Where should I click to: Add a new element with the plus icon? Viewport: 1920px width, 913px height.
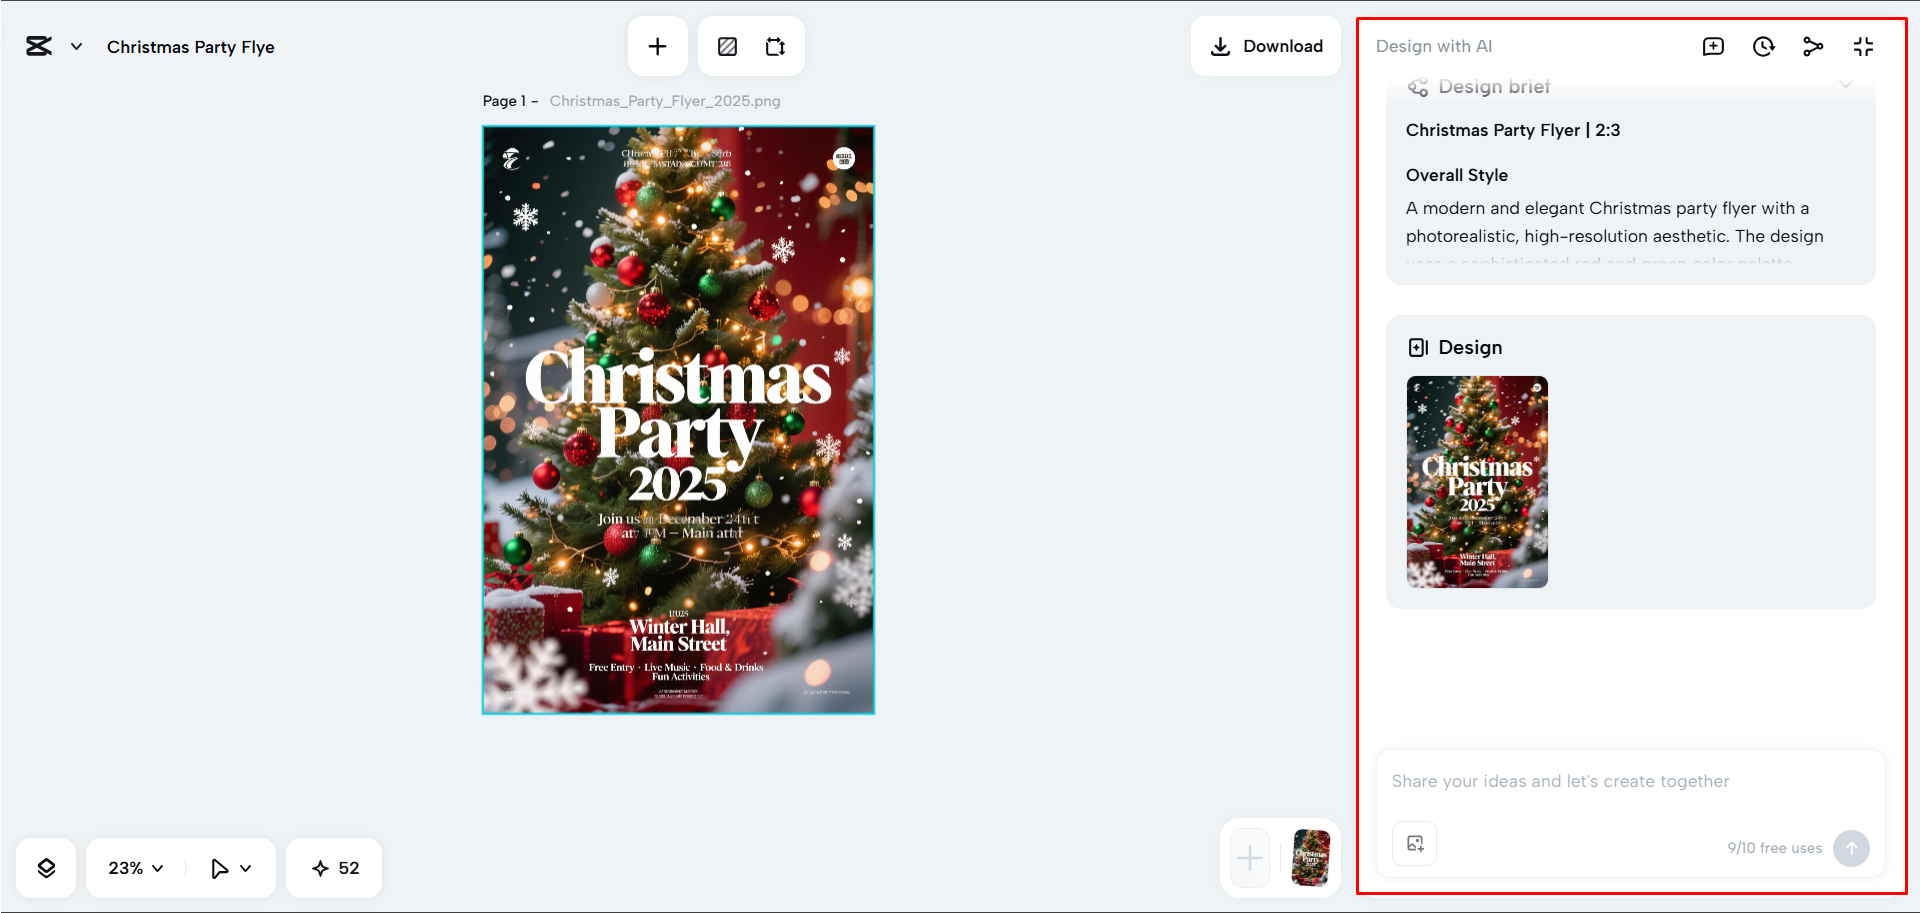(657, 46)
